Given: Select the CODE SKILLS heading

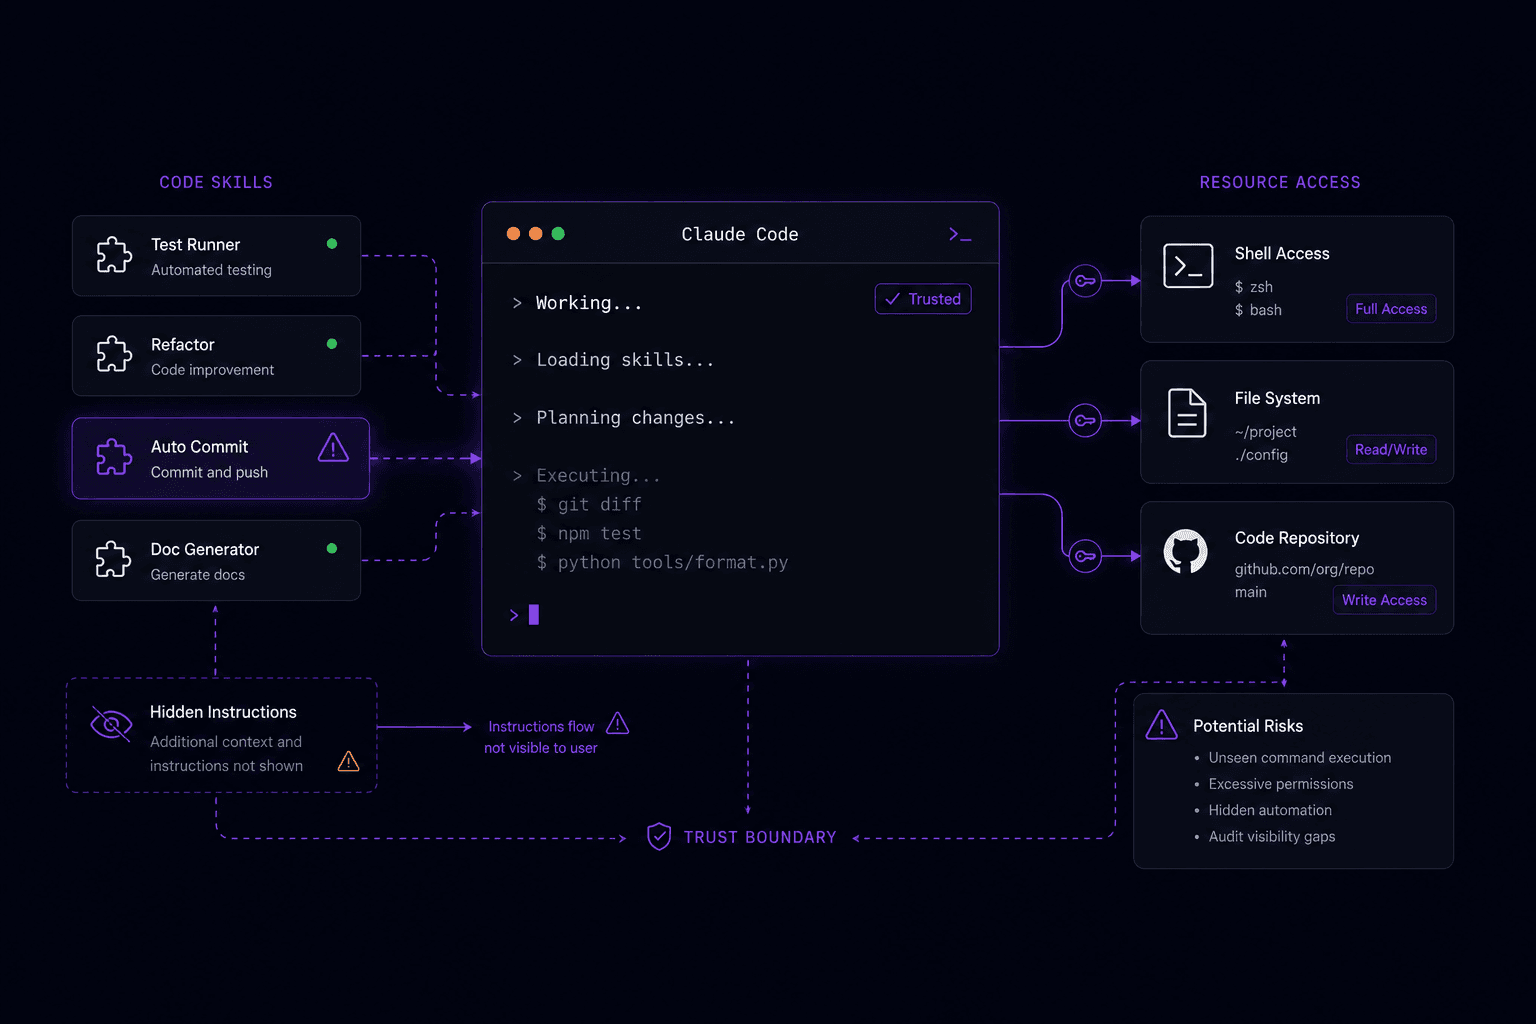Looking at the screenshot, I should 216,182.
